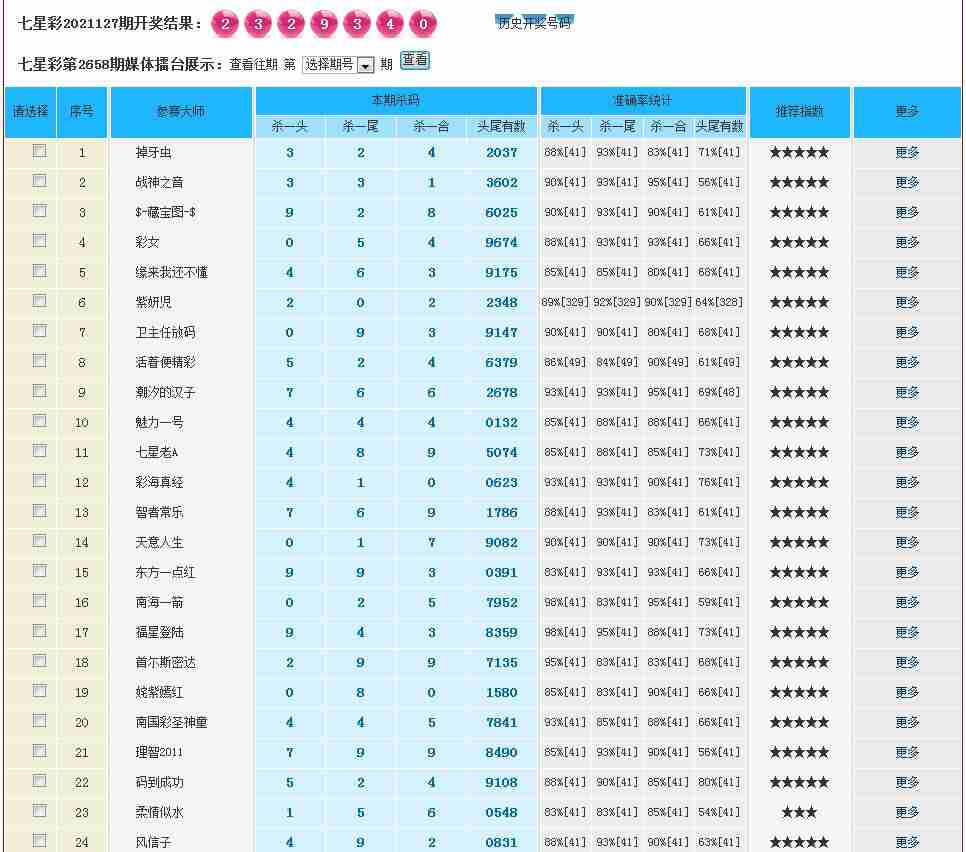Click the 杀一头 column header under 本期杀码
Image resolution: width=966 pixels, height=852 pixels.
290,126
